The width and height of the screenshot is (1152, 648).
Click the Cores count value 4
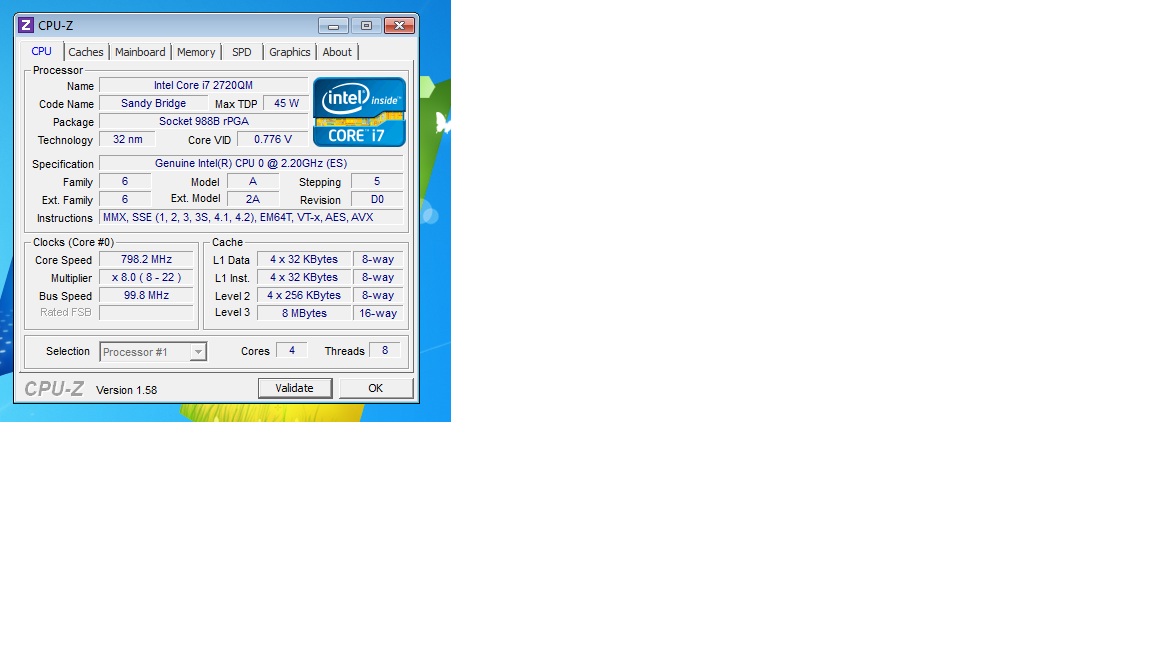pos(292,350)
